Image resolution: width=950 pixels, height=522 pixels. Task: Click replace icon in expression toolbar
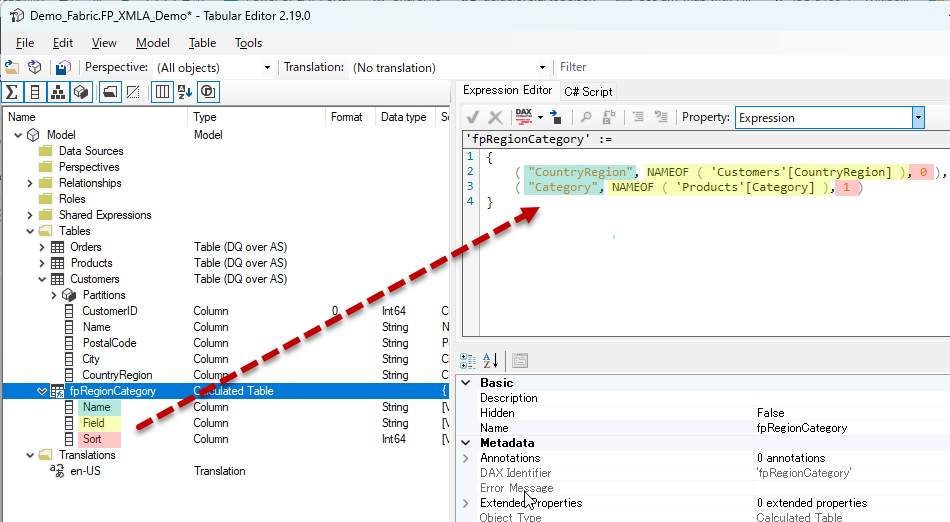[x=609, y=117]
